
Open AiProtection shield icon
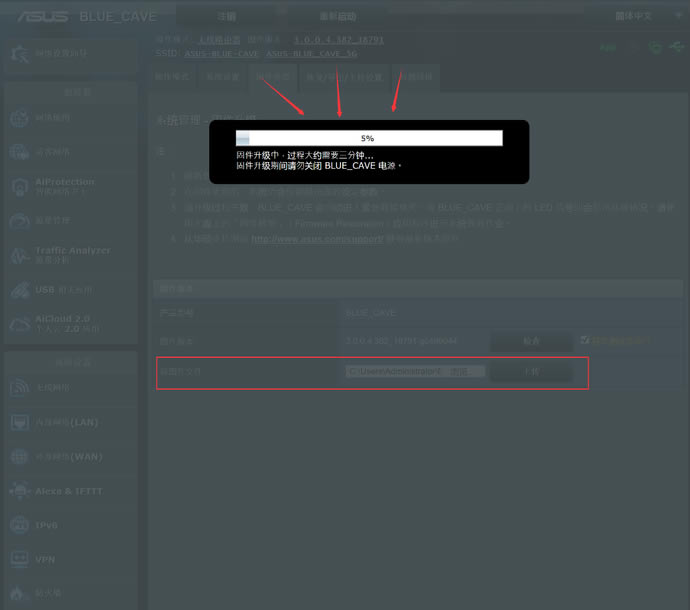19,187
